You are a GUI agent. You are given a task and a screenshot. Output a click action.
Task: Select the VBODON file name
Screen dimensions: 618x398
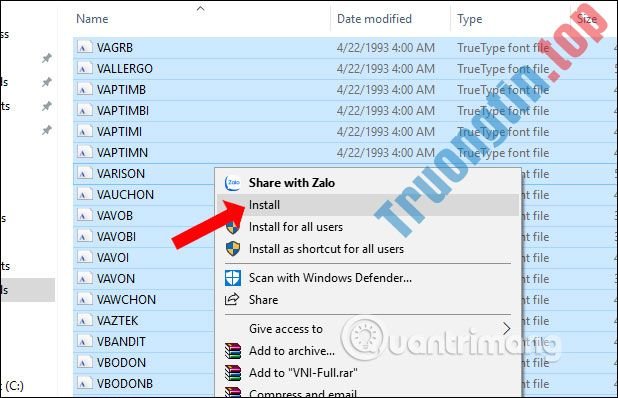[121, 363]
